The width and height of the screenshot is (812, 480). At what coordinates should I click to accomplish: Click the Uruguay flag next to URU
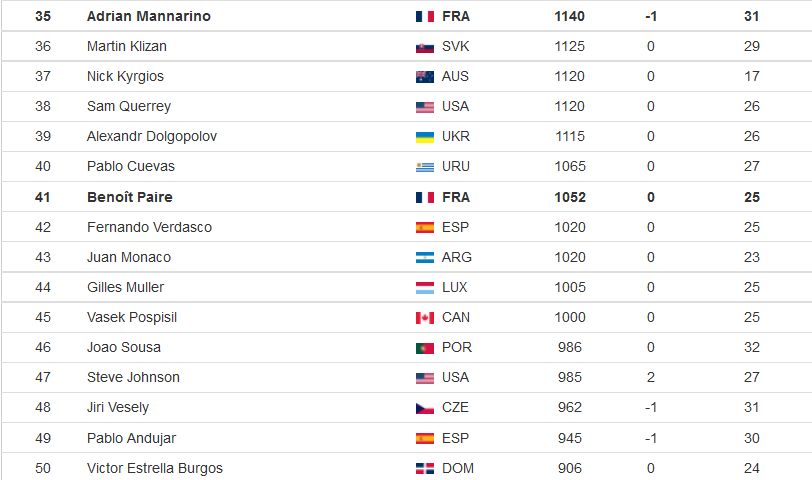click(425, 167)
